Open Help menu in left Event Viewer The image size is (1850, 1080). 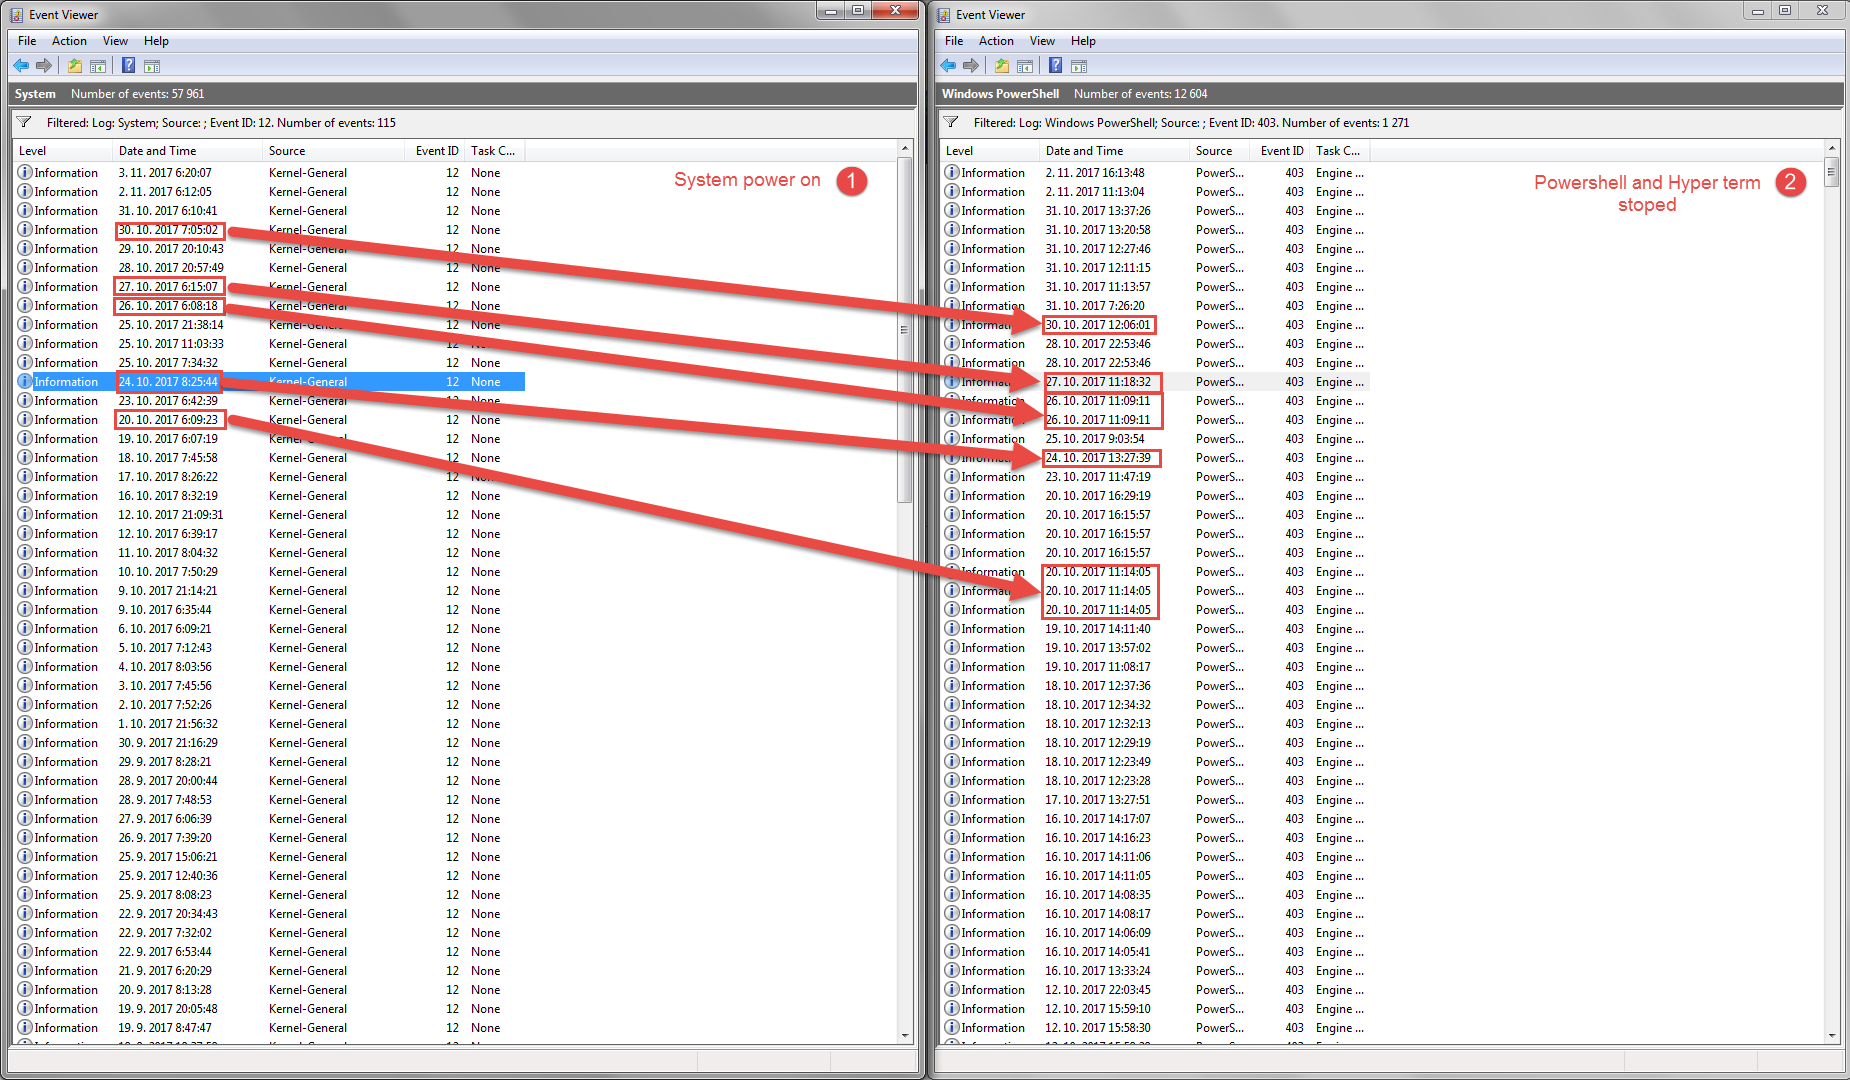156,41
